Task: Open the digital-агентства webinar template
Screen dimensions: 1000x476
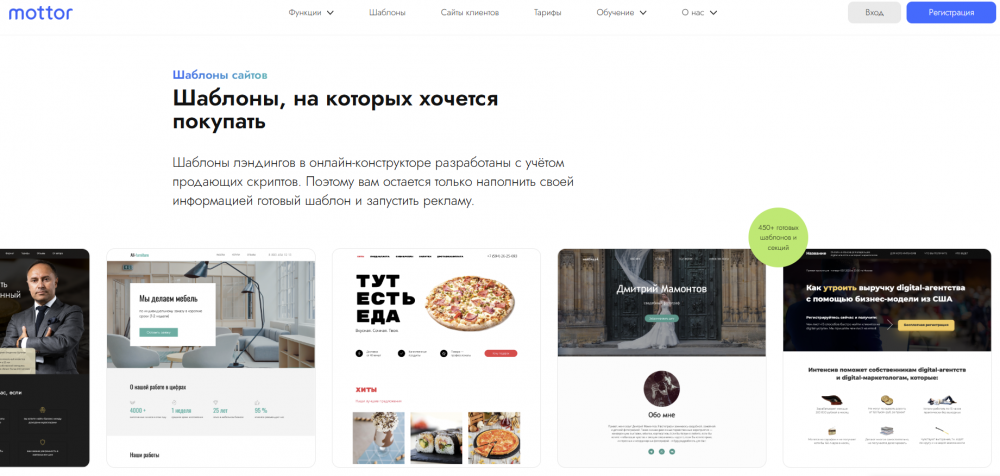Action: 887,357
